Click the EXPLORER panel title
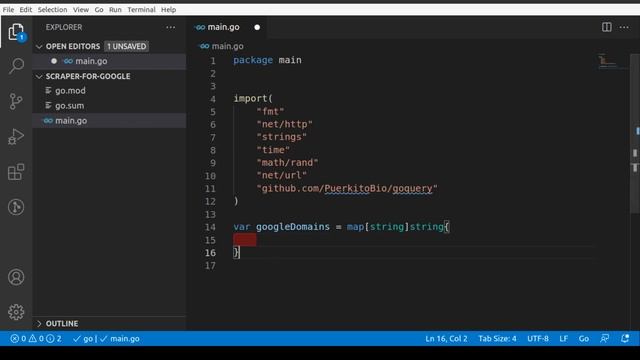 click(64, 27)
